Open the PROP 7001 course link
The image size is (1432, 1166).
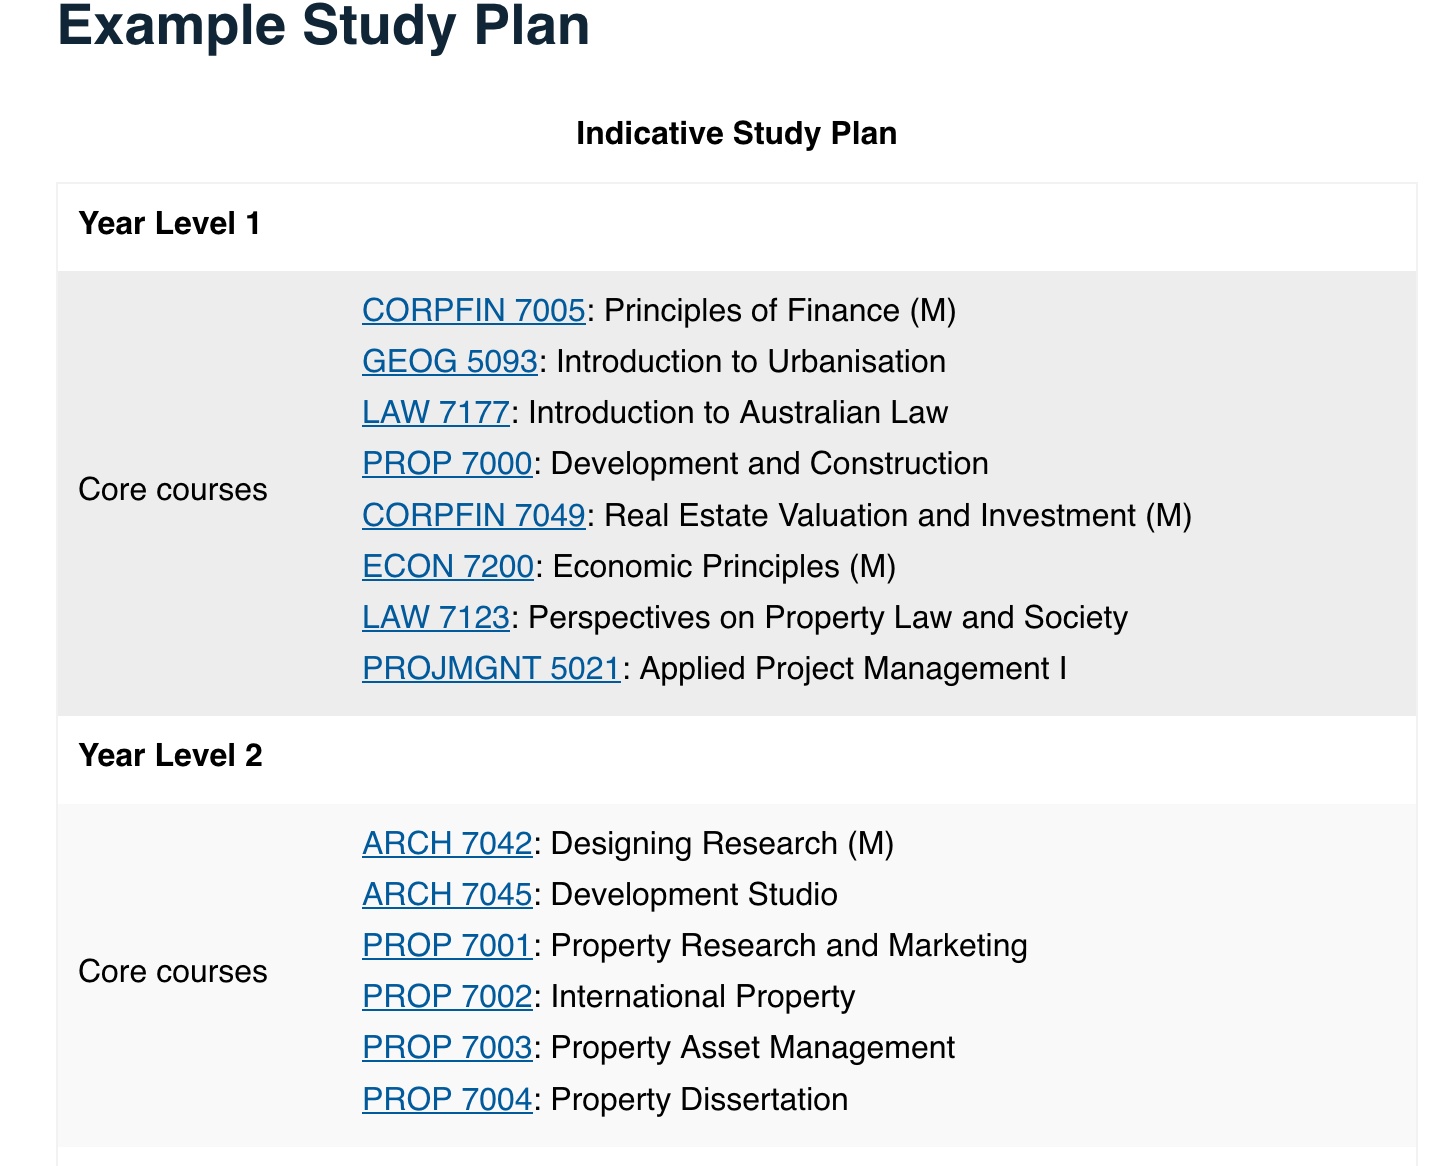pos(447,946)
